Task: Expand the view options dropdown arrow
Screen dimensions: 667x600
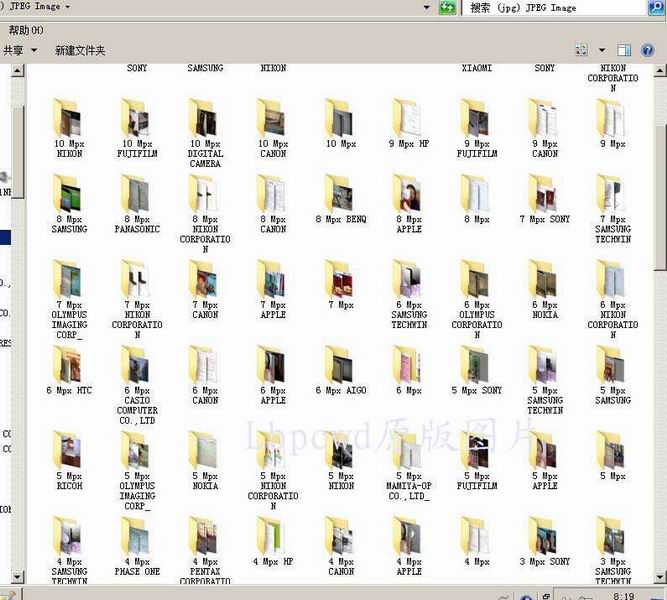Action: [602, 50]
